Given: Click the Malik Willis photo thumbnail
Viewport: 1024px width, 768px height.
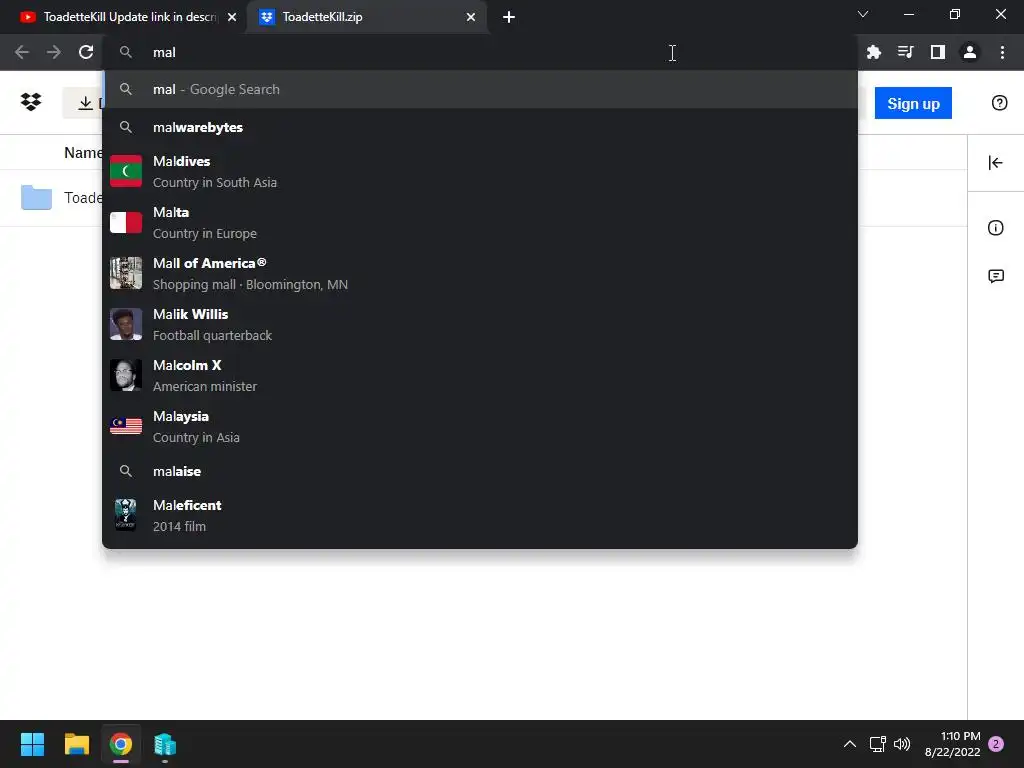Looking at the screenshot, I should coord(125,324).
